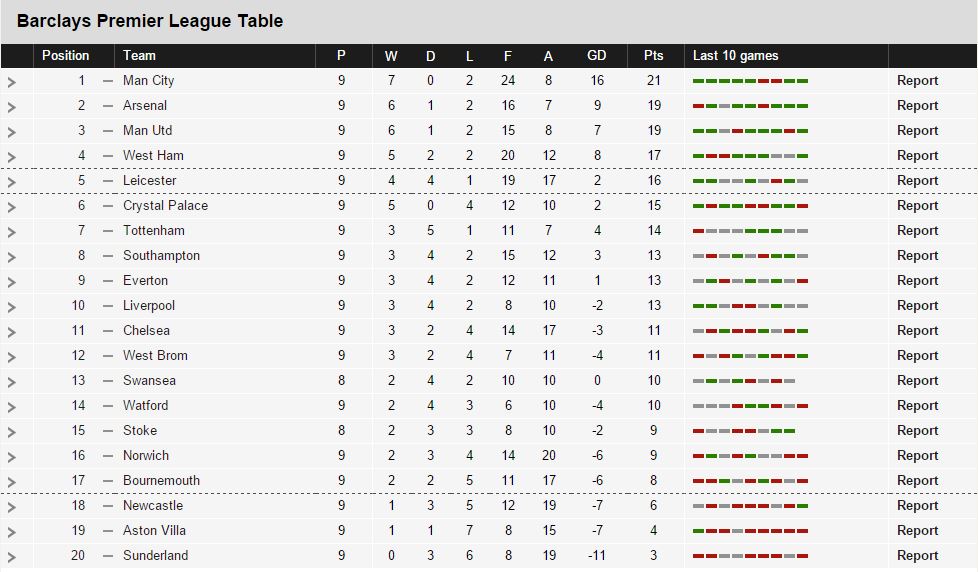This screenshot has height=572, width=978.
Task: Click Arsenal's position movement dash icon
Action: (x=108, y=106)
